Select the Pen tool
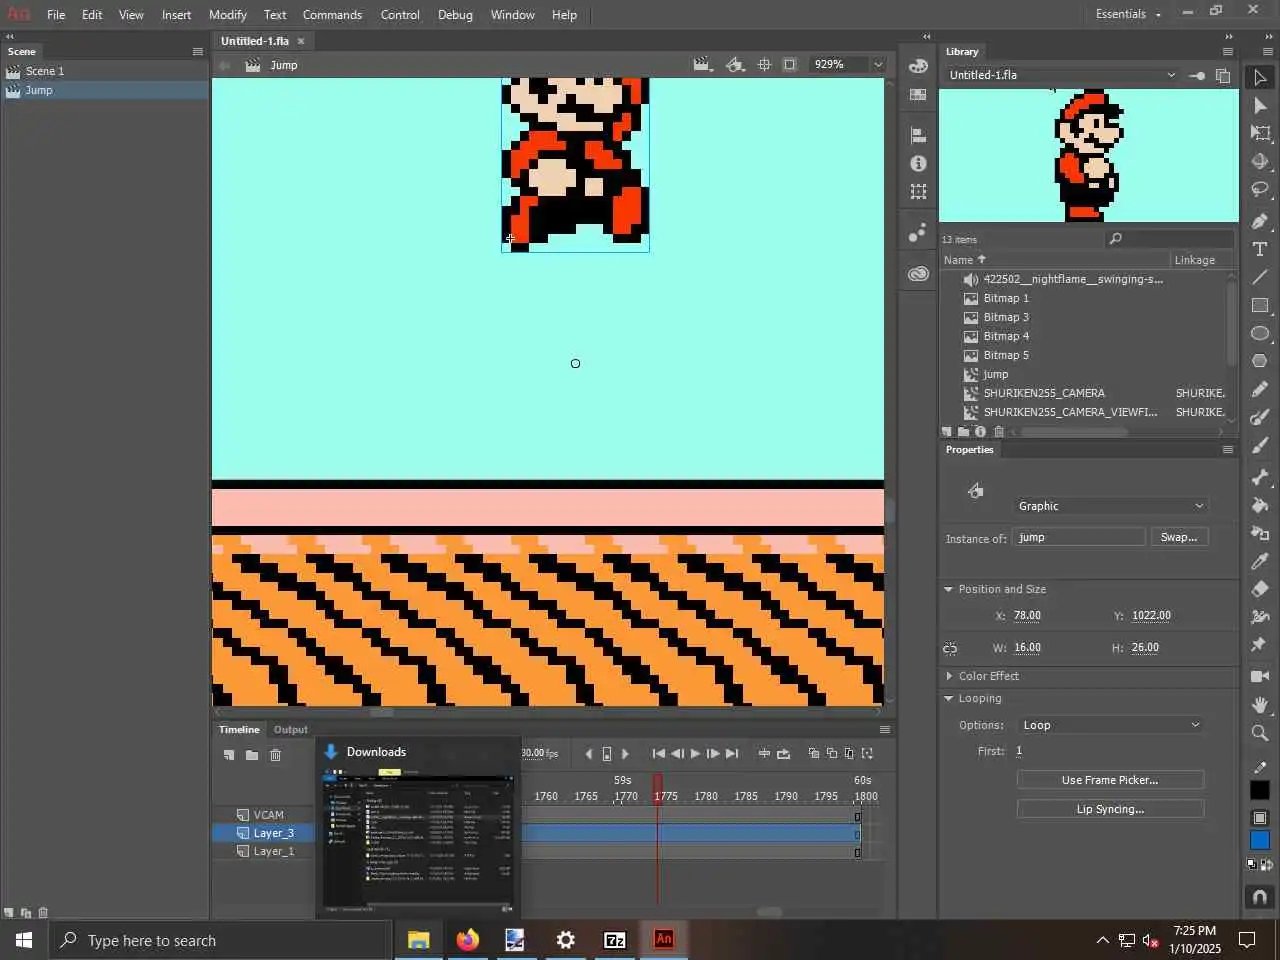Viewport: 1280px width, 960px height. click(x=1260, y=221)
